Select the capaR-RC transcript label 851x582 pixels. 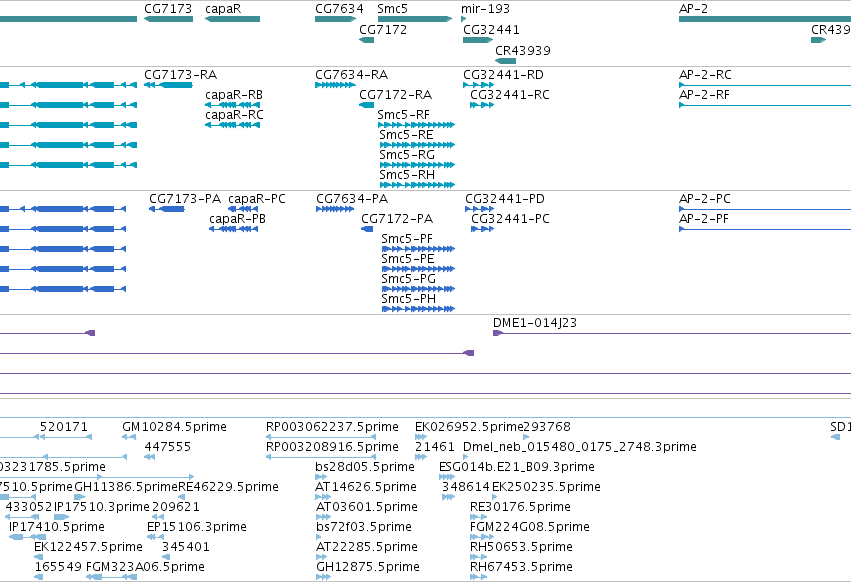click(234, 115)
